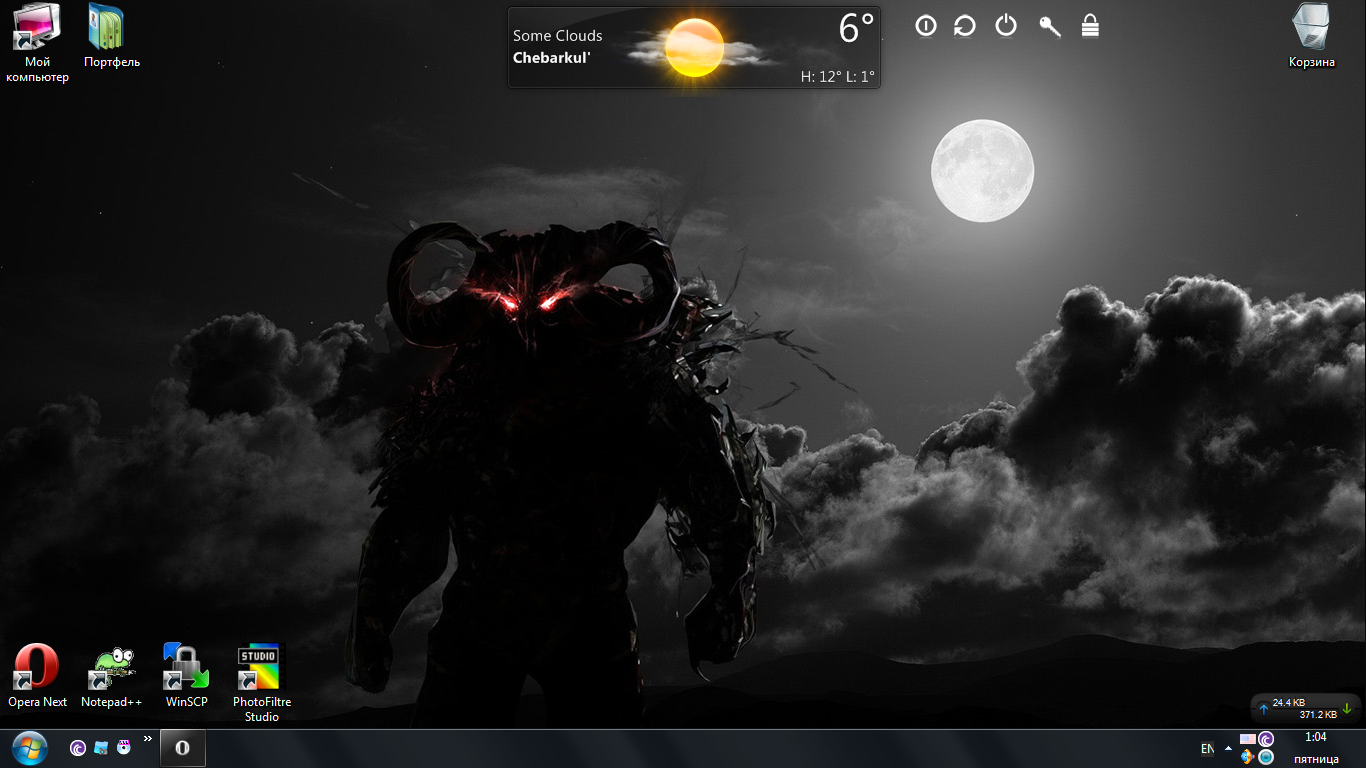The width and height of the screenshot is (1366, 768).
Task: Show hidden system tray icons arrow
Action: [x=1228, y=748]
